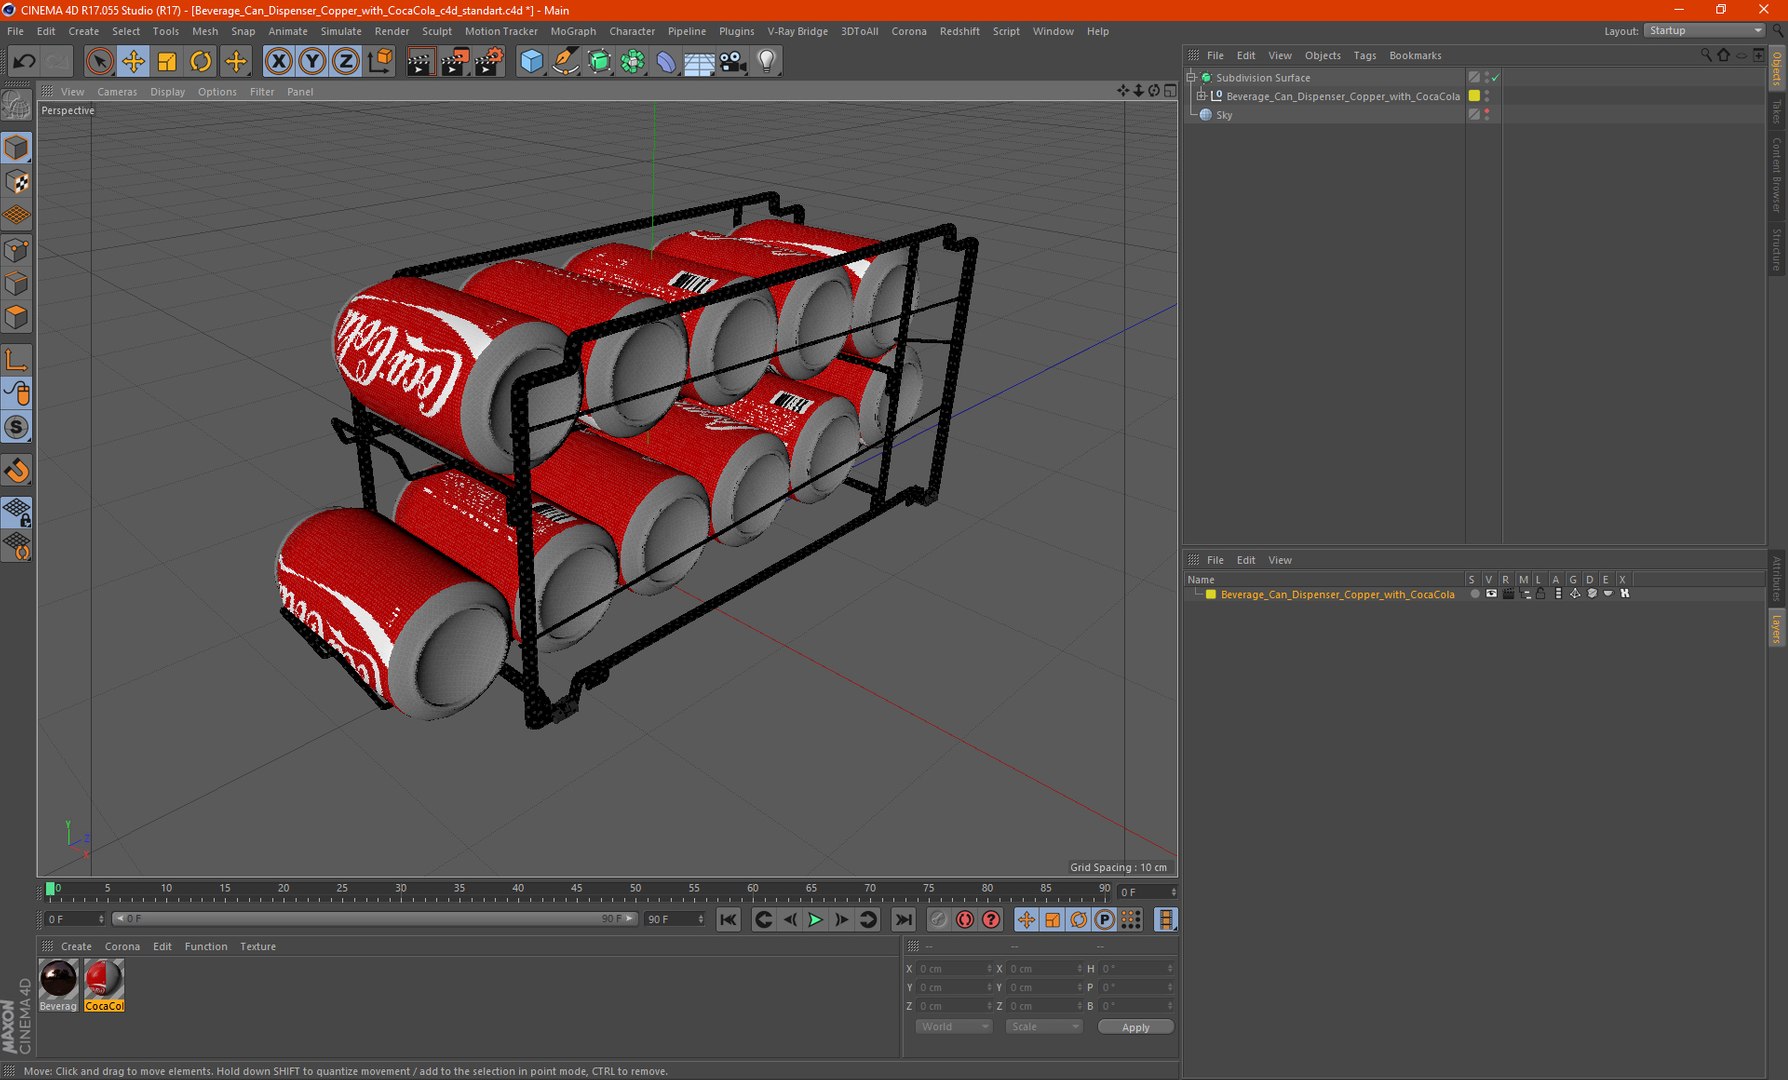Toggle layer lock icon
The height and width of the screenshot is (1080, 1788).
pyautogui.click(x=1541, y=594)
